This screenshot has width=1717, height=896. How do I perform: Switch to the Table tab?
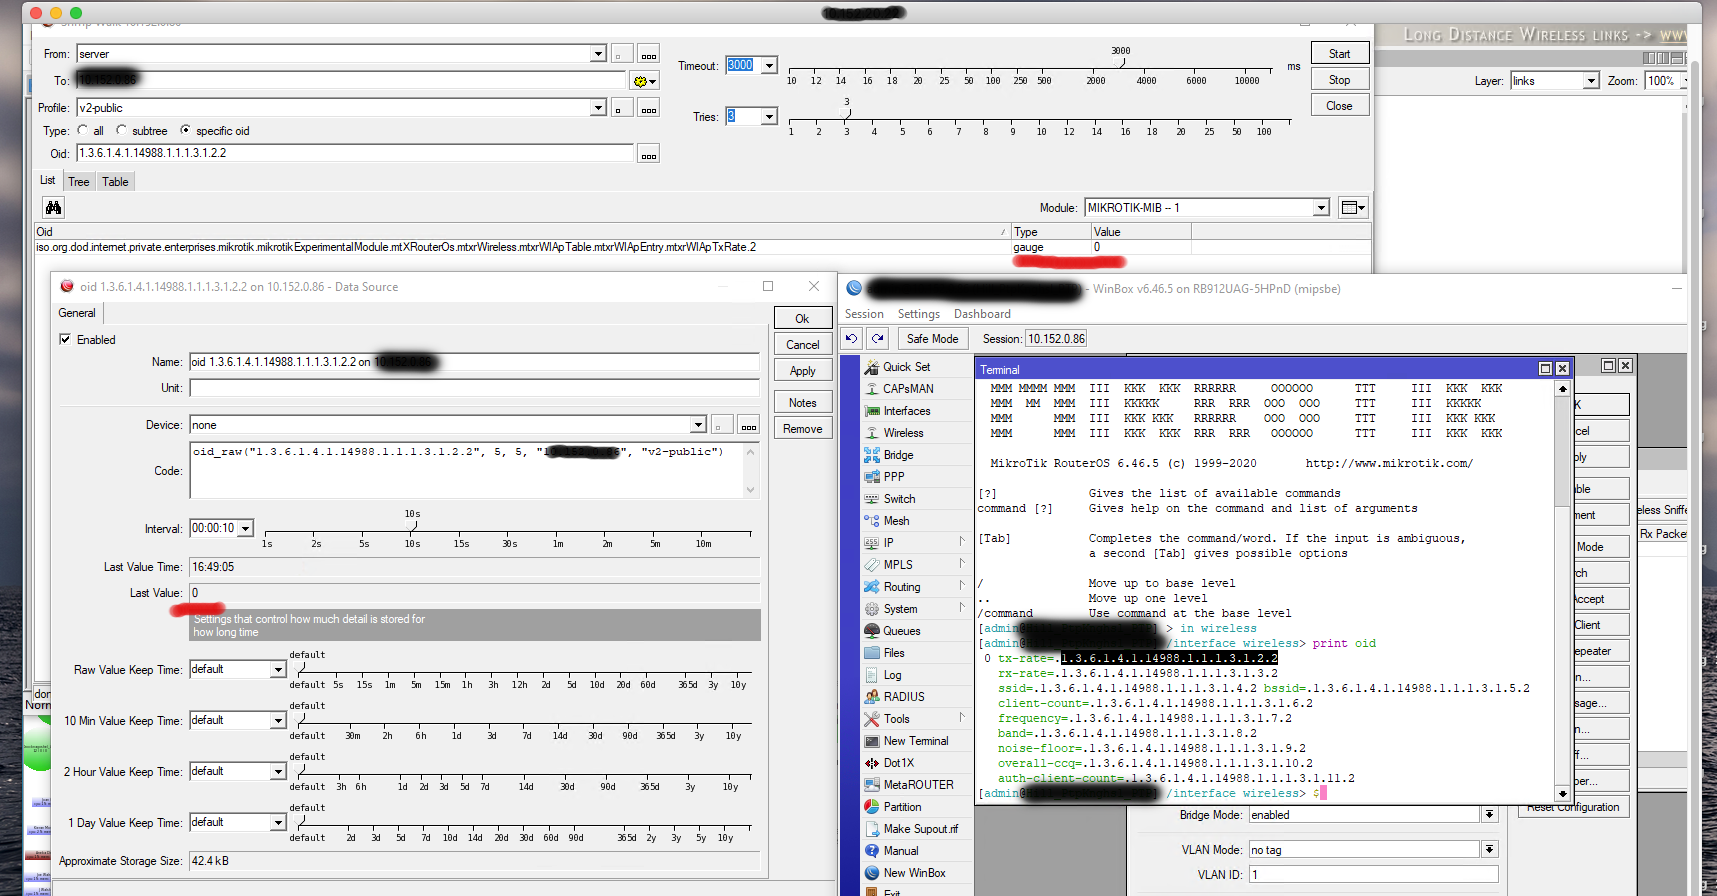[115, 182]
